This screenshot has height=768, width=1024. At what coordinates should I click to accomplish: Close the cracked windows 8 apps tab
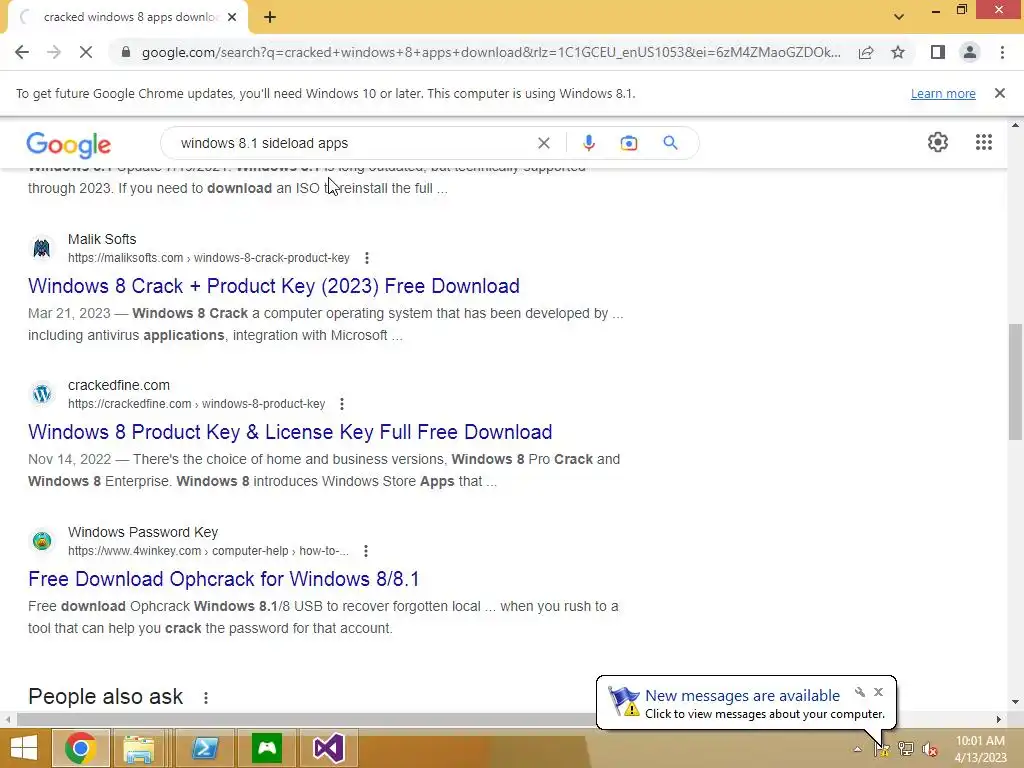click(232, 18)
